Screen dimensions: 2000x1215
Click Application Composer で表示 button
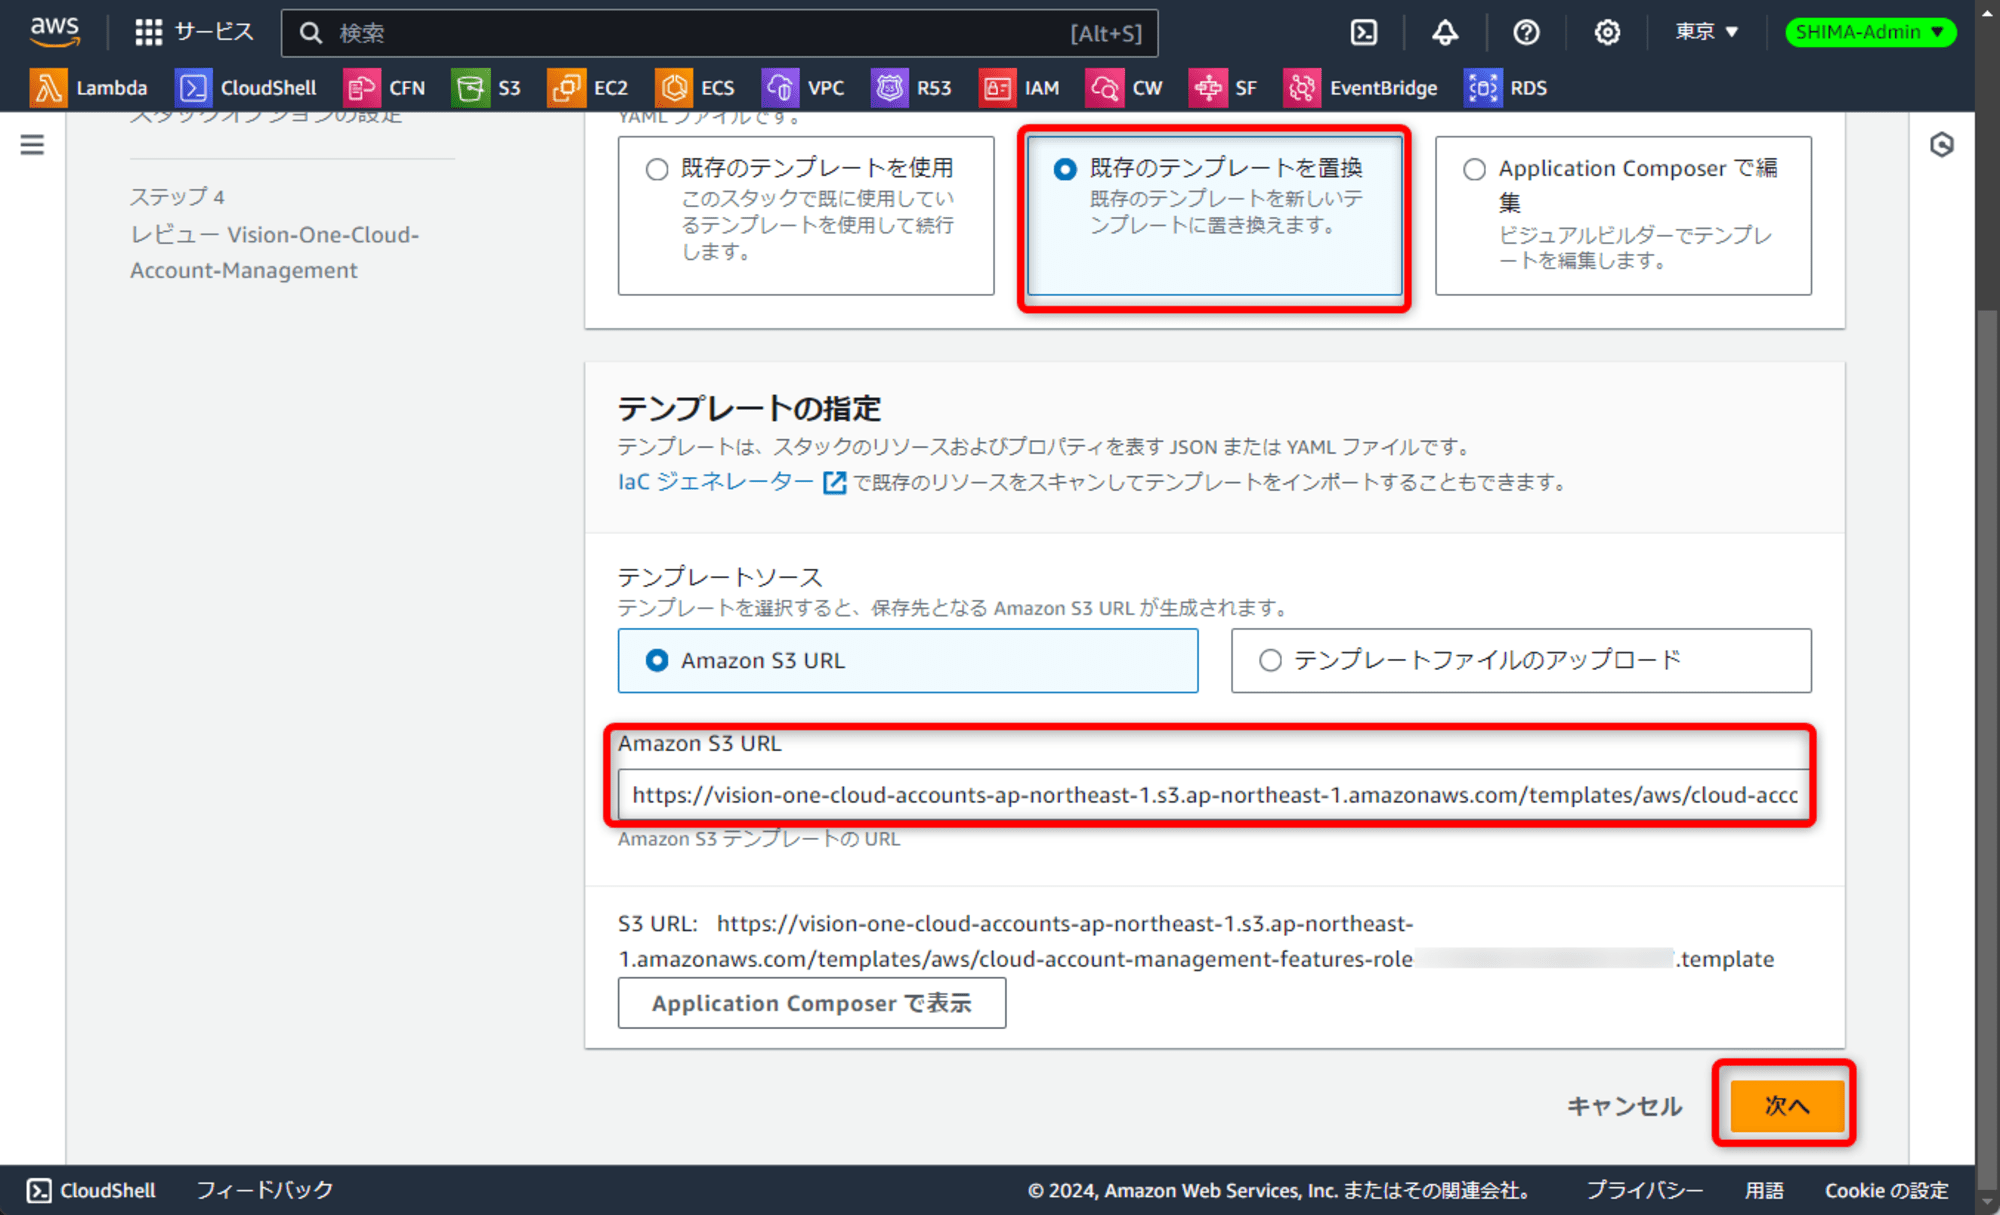coord(811,1003)
